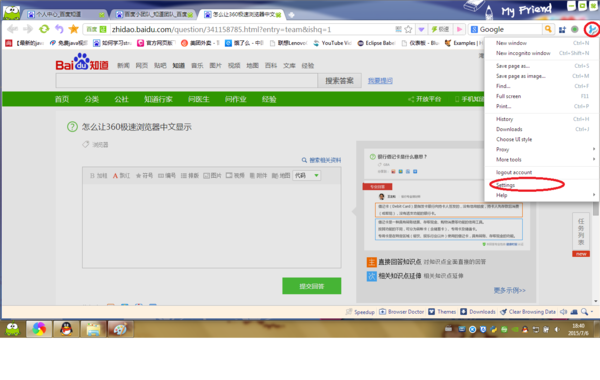Click the 搜索答案 search button
This screenshot has height=380, width=600.
pyautogui.click(x=339, y=81)
